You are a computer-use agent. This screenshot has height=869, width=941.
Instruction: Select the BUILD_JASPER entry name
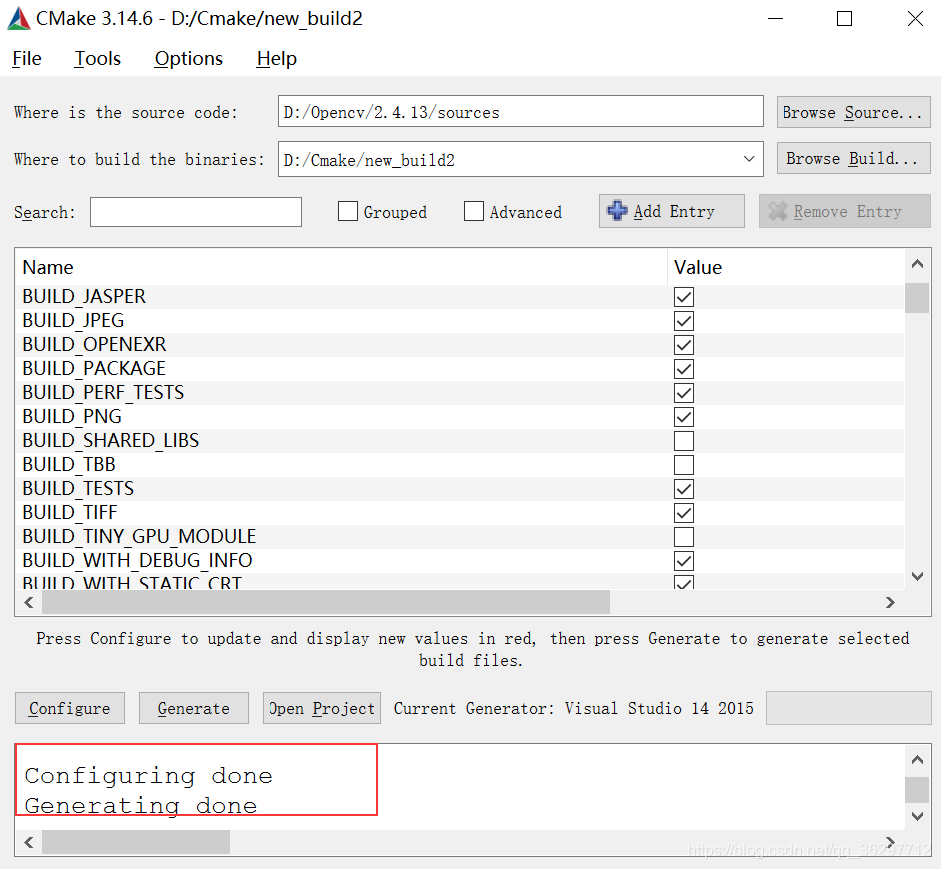pos(84,296)
